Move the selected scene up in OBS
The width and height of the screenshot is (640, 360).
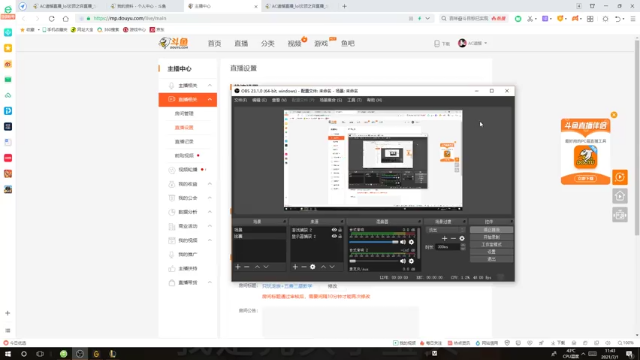pos(257,267)
